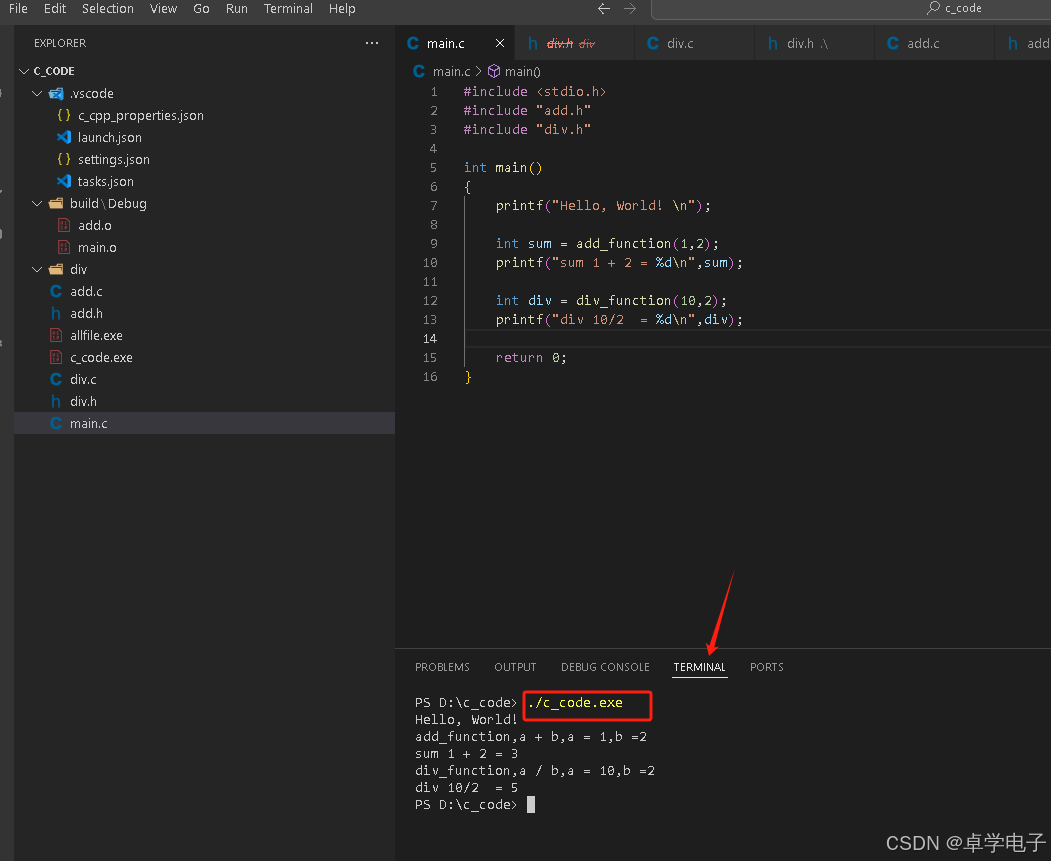Click the binary icon of allfile.exe
1051x861 pixels.
coord(56,336)
